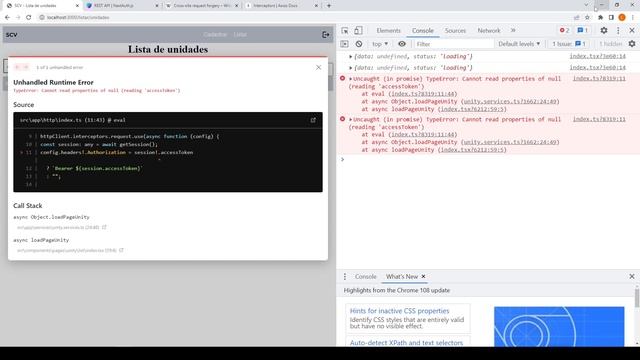Switch to Interceptors Axios Docs browser tab
The image size is (640, 360).
pos(282,6)
